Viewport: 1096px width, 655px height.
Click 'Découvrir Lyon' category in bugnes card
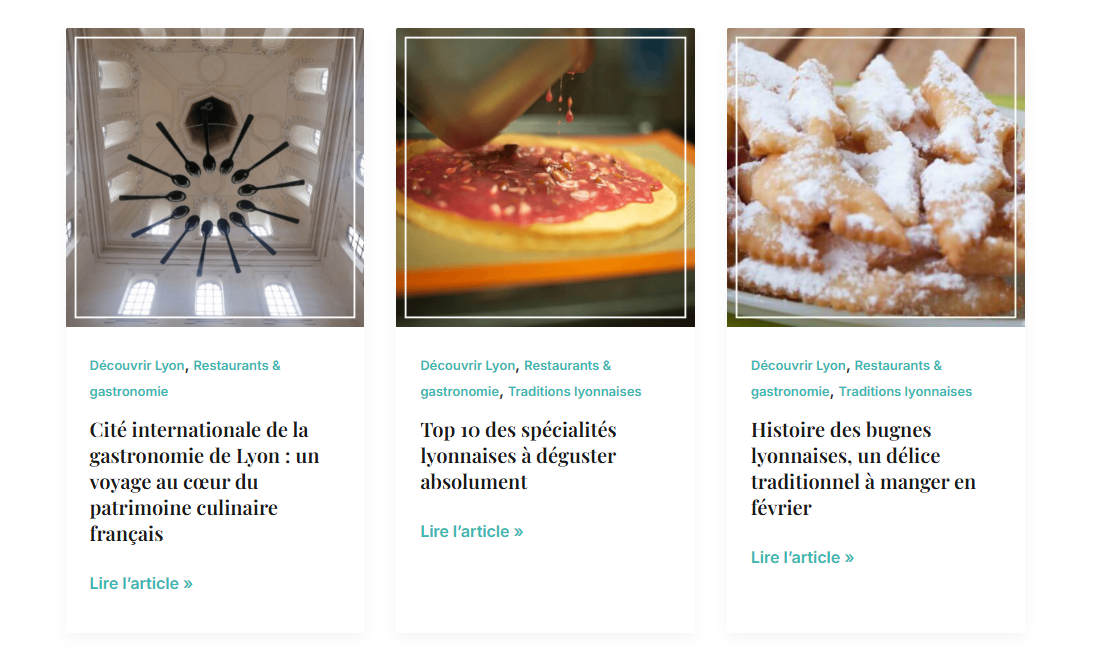798,366
